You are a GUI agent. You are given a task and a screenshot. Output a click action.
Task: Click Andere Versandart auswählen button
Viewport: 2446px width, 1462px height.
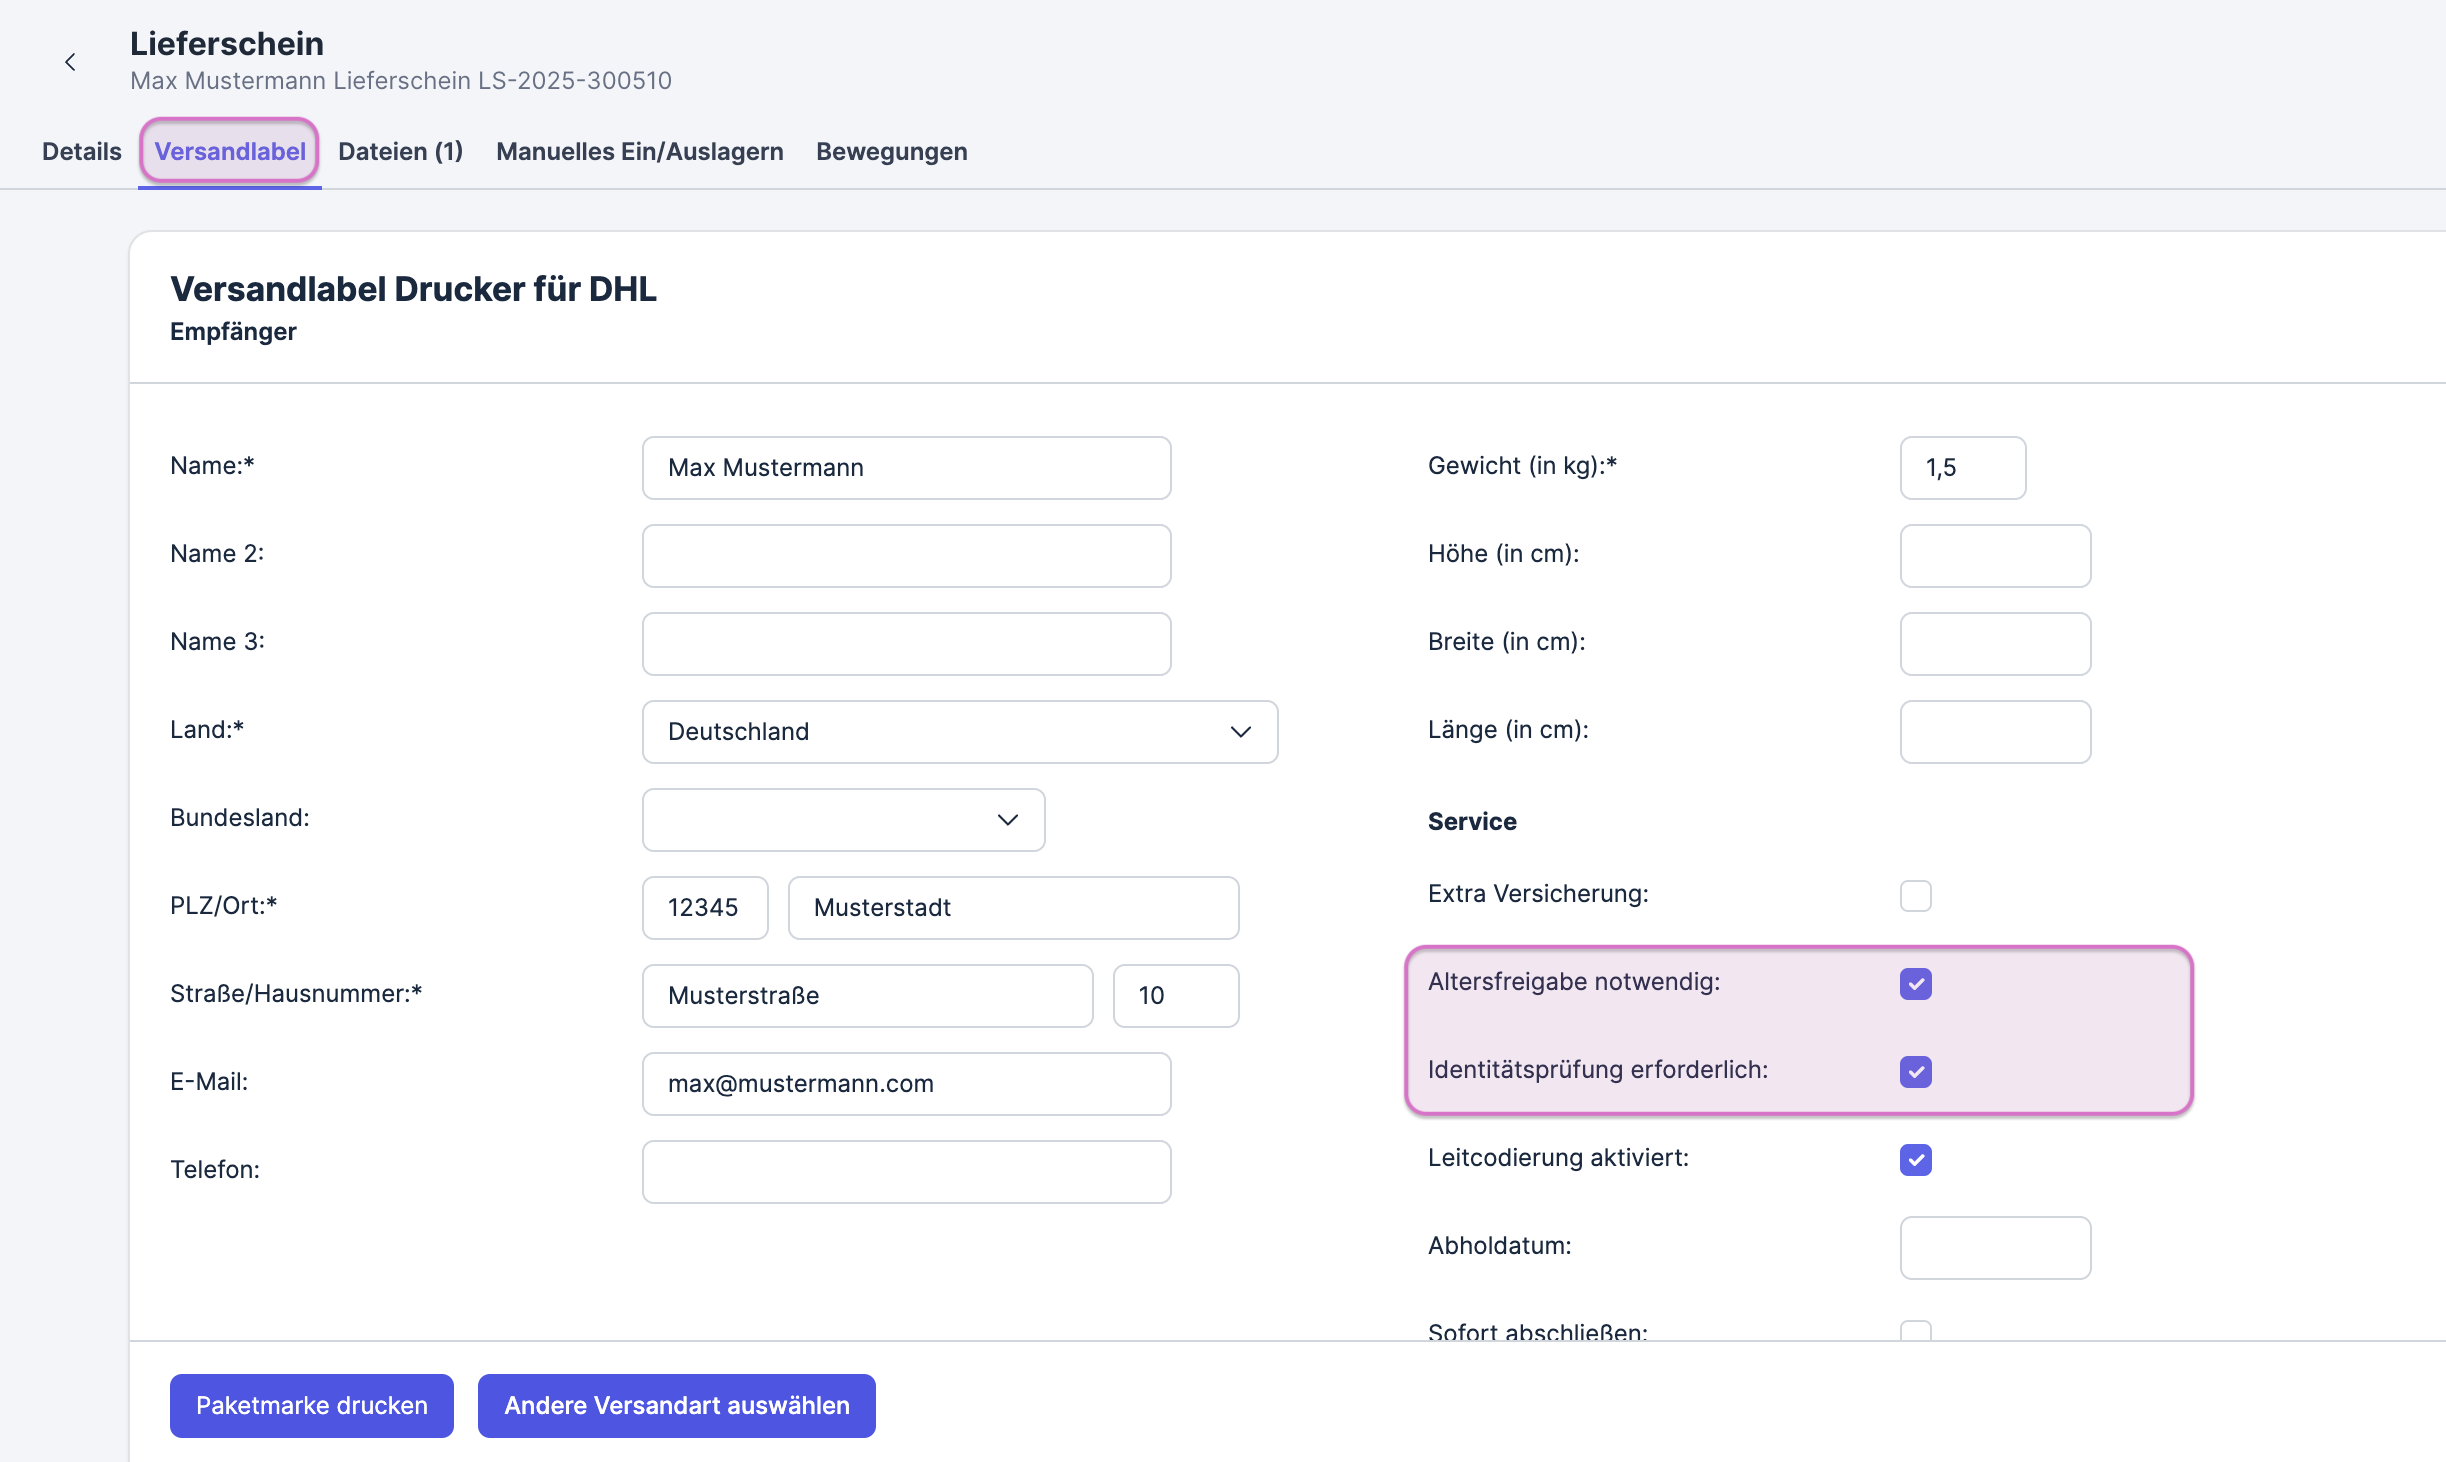point(676,1405)
